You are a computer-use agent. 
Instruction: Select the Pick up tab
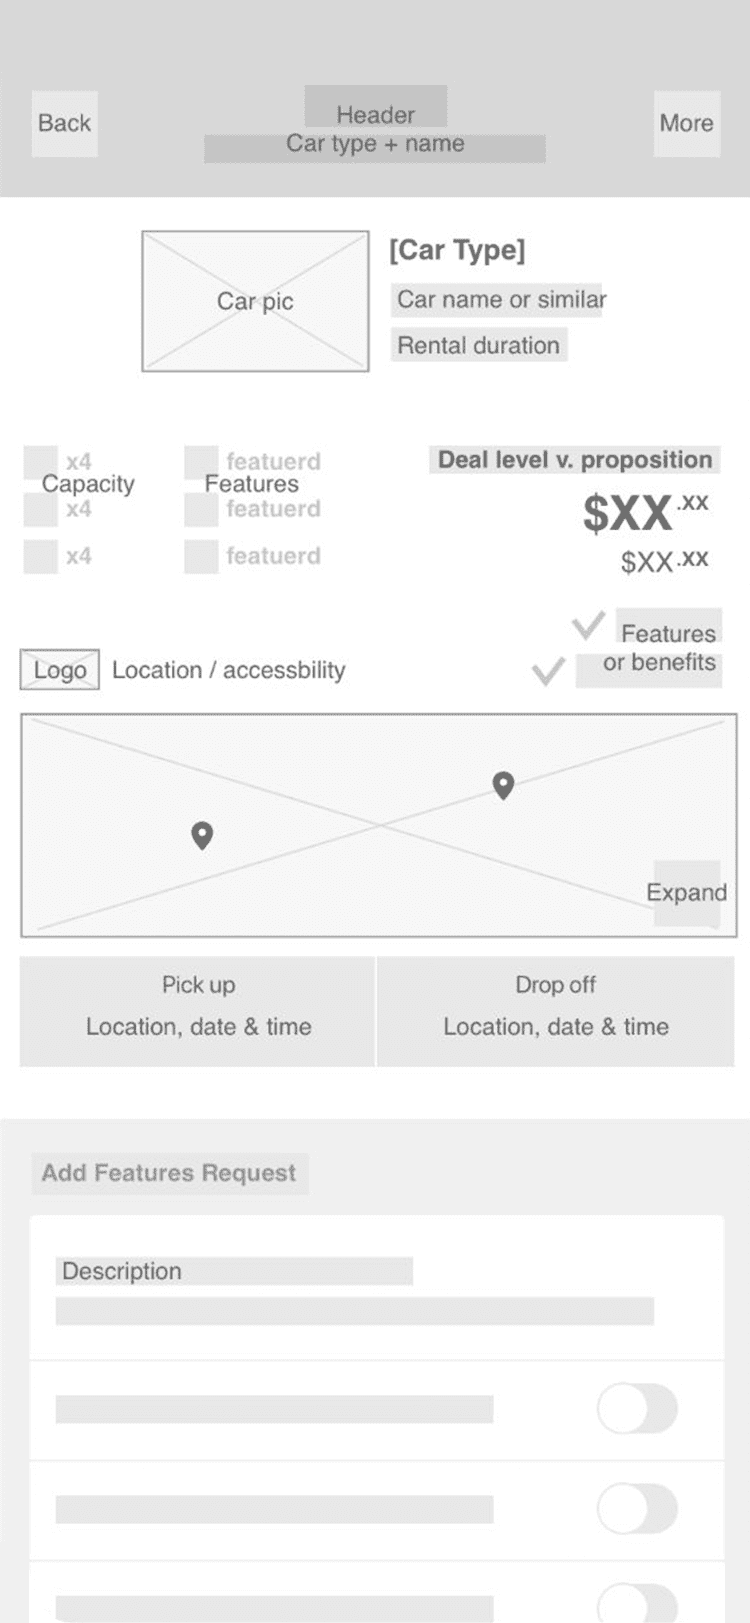pyautogui.click(x=198, y=1011)
